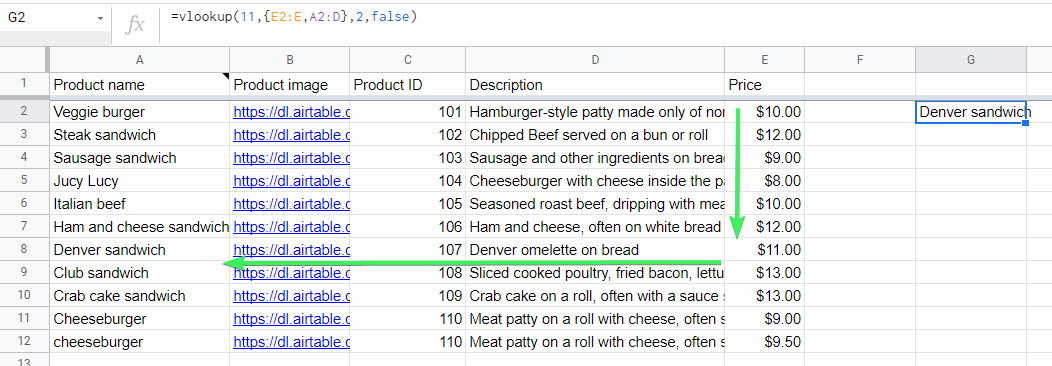Select the Denver omelette on bread cell
1052x366 pixels.
(x=595, y=249)
